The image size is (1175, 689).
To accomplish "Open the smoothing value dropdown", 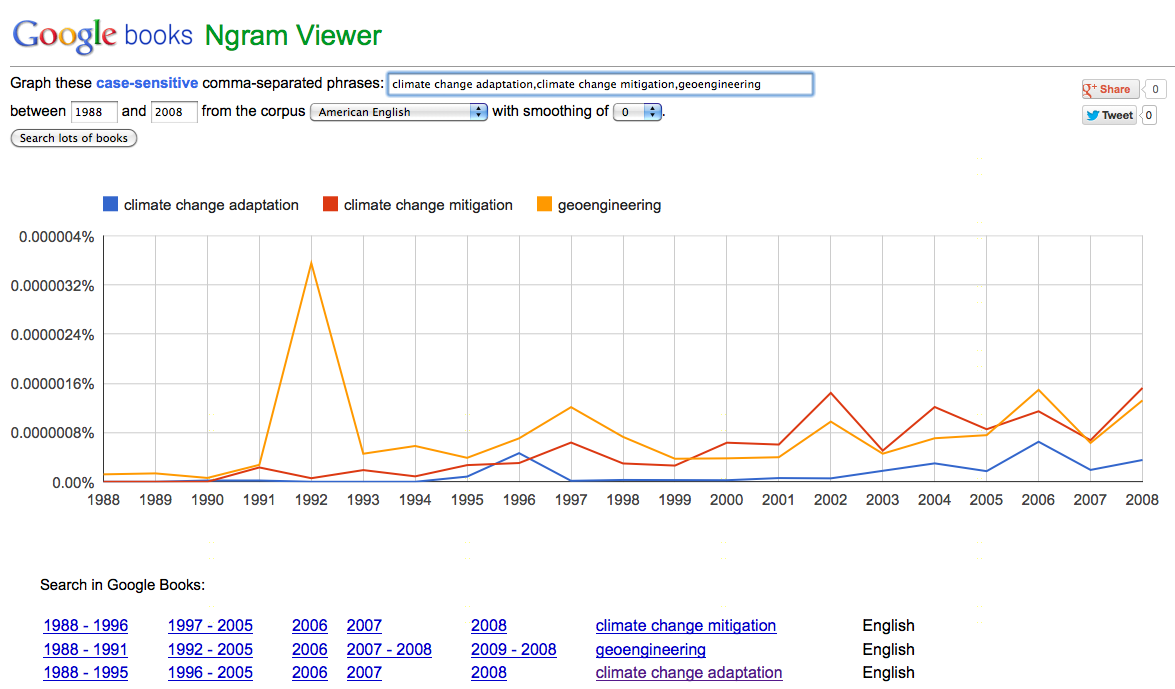I will [x=638, y=112].
